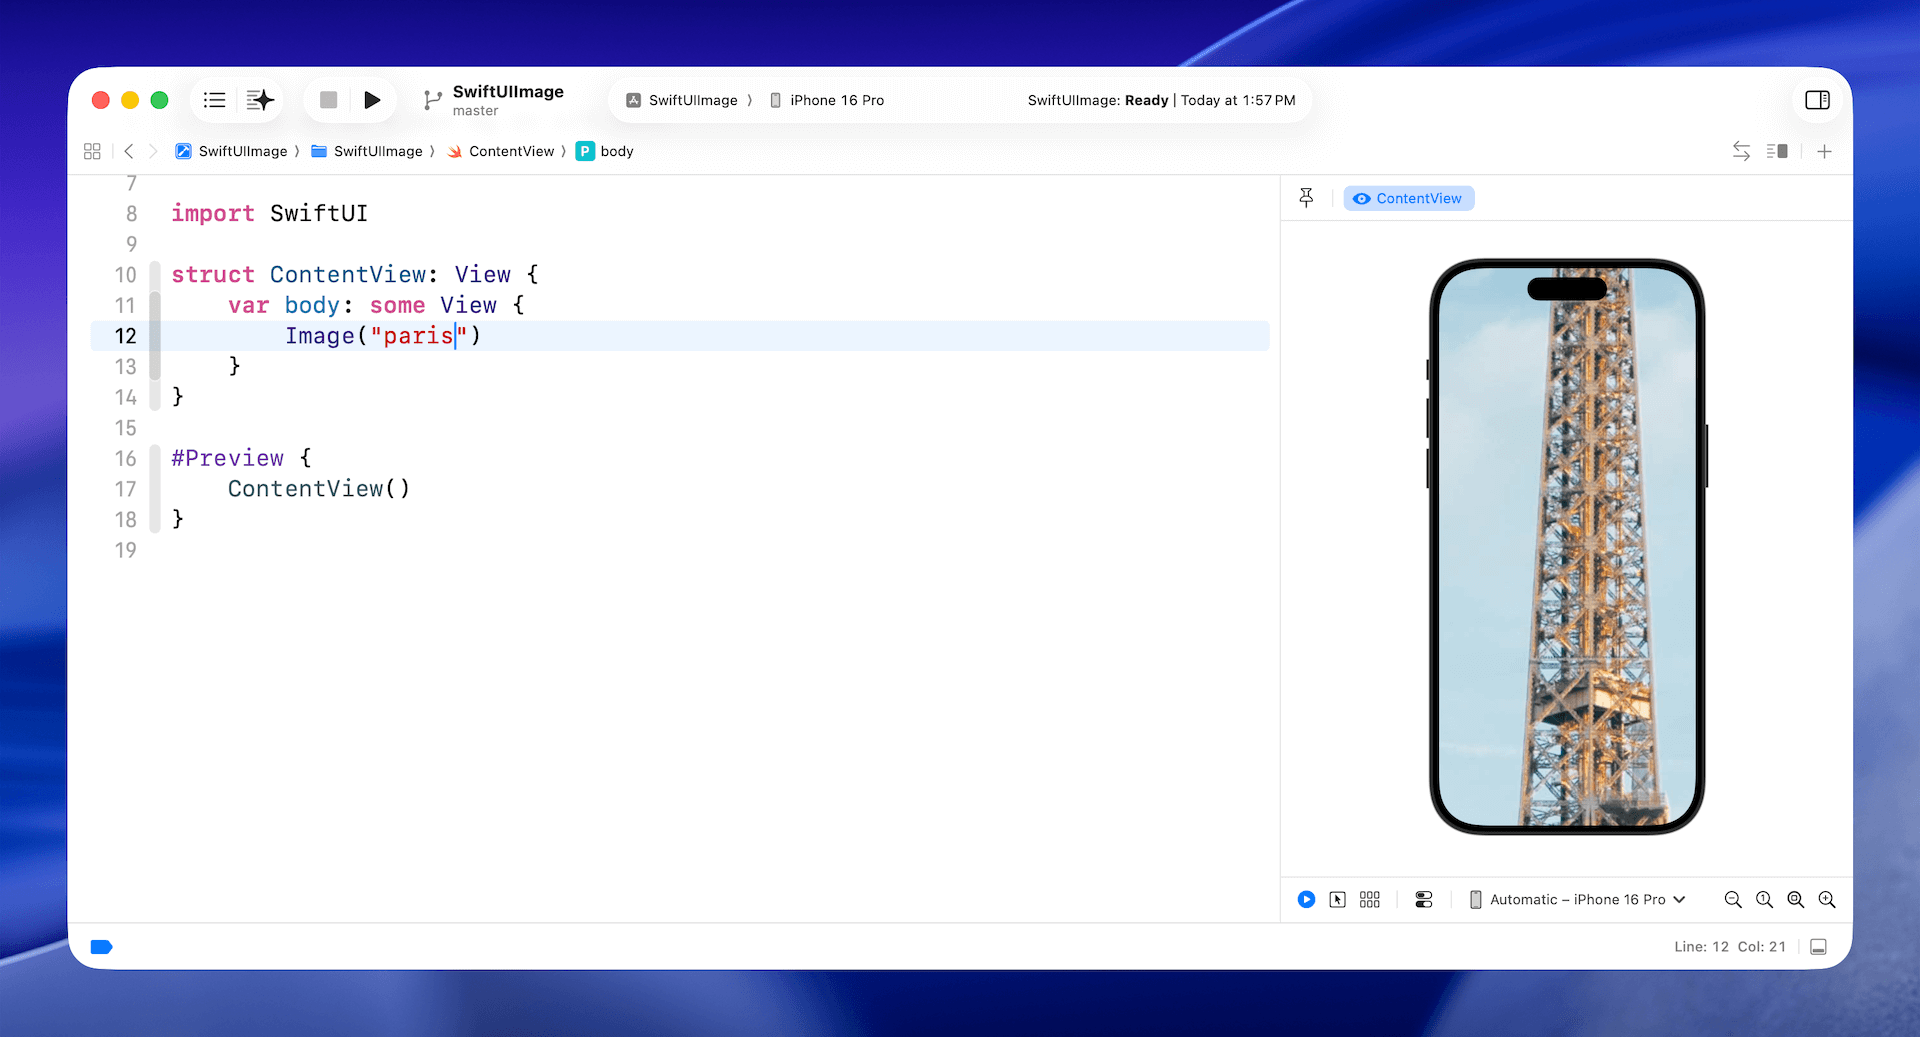Stop the running scheme

pyautogui.click(x=328, y=100)
